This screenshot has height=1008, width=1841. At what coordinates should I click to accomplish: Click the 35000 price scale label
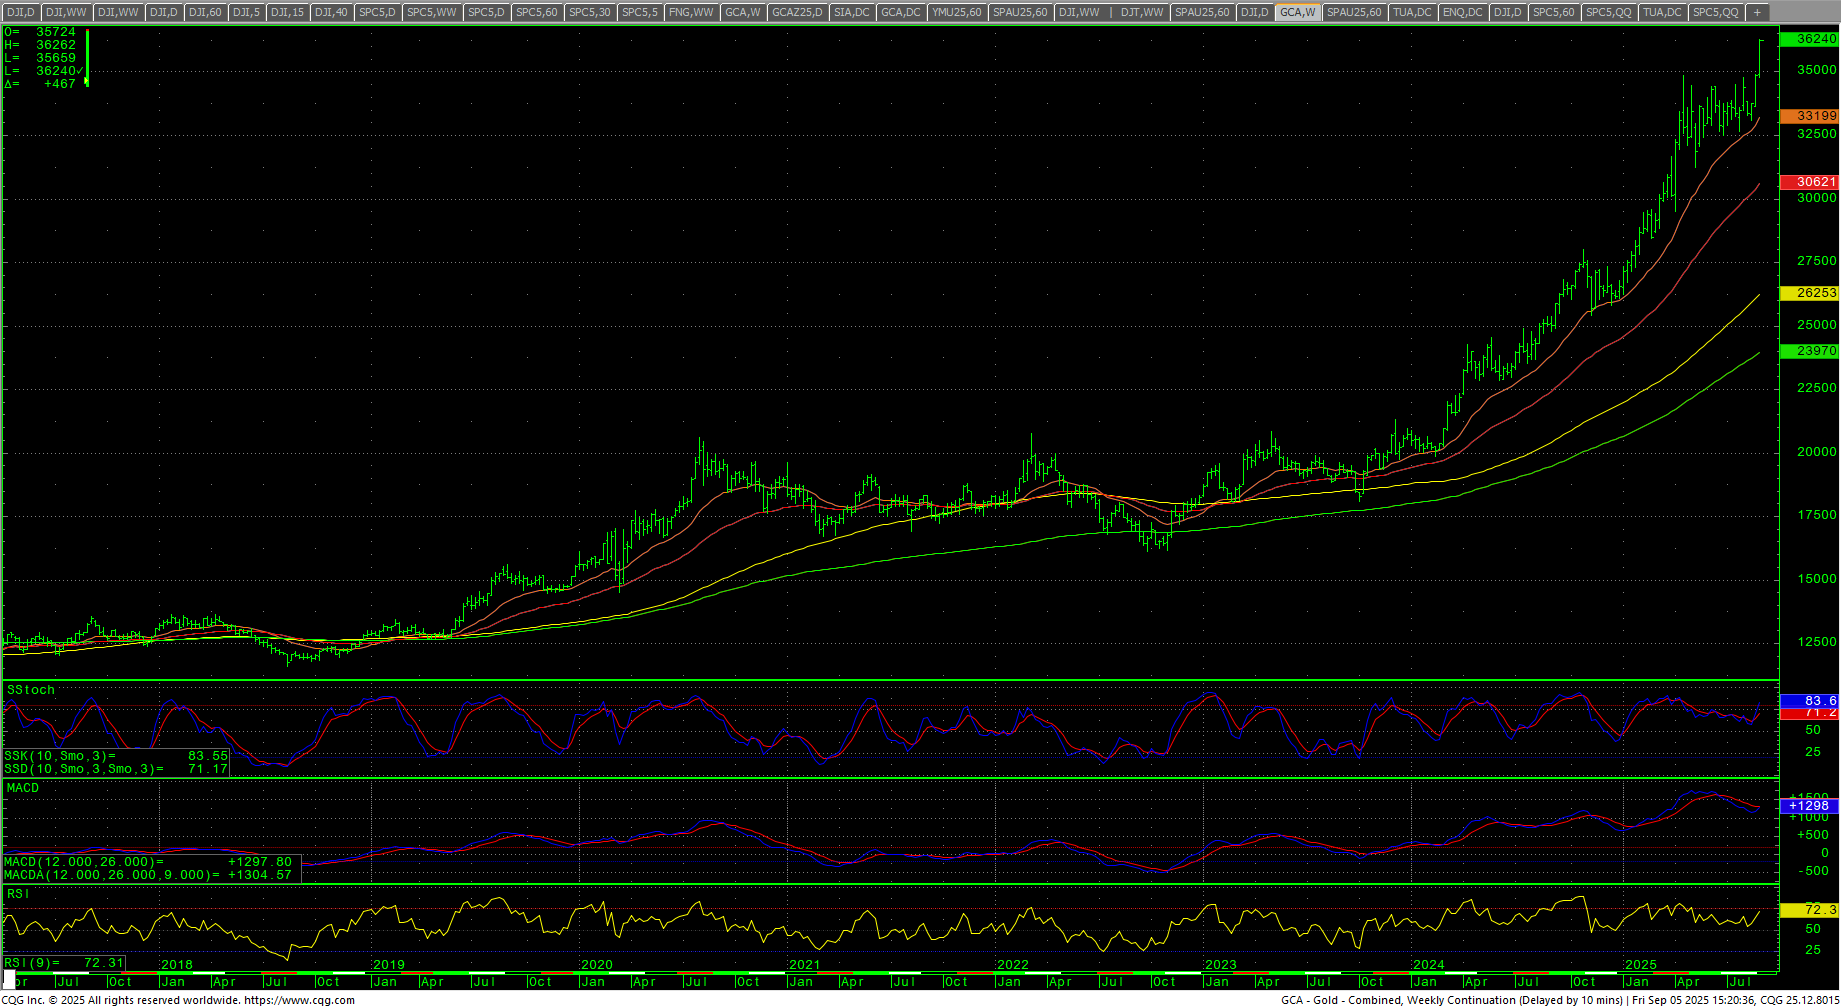point(1817,70)
